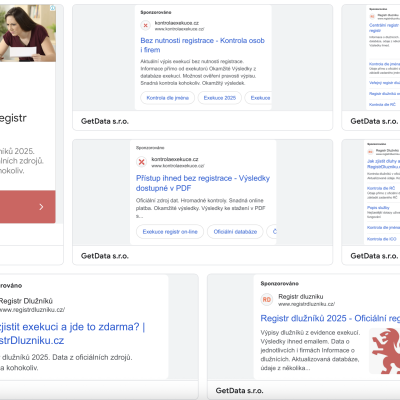
Task: Select the 'Exekuce 2025' chip
Action: click(220, 98)
